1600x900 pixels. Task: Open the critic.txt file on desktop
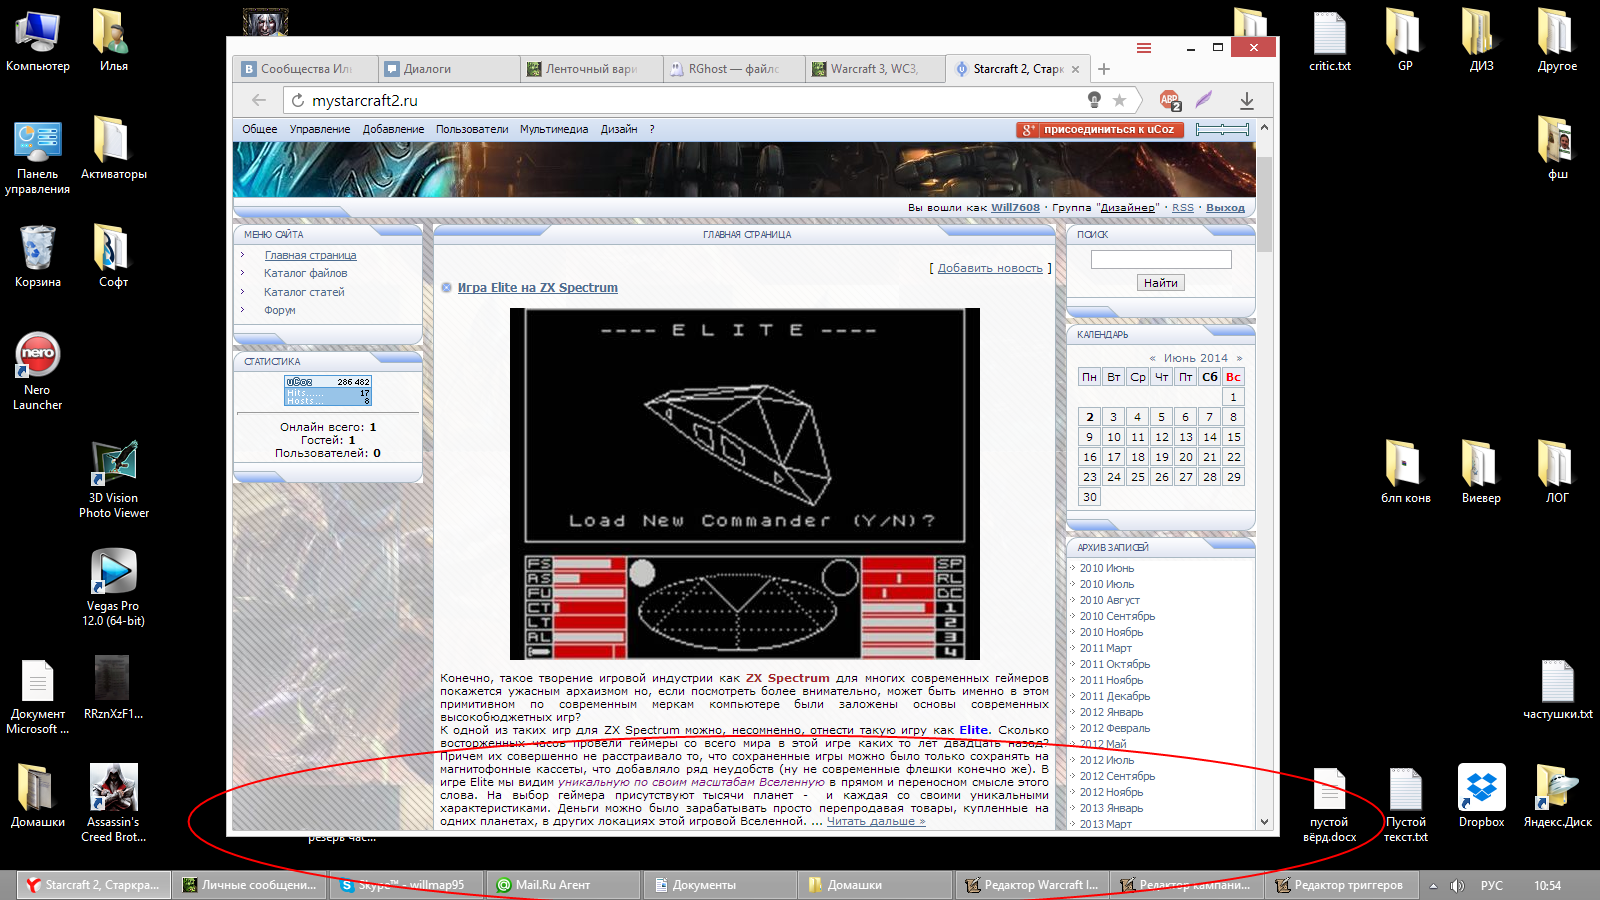coord(1329,41)
